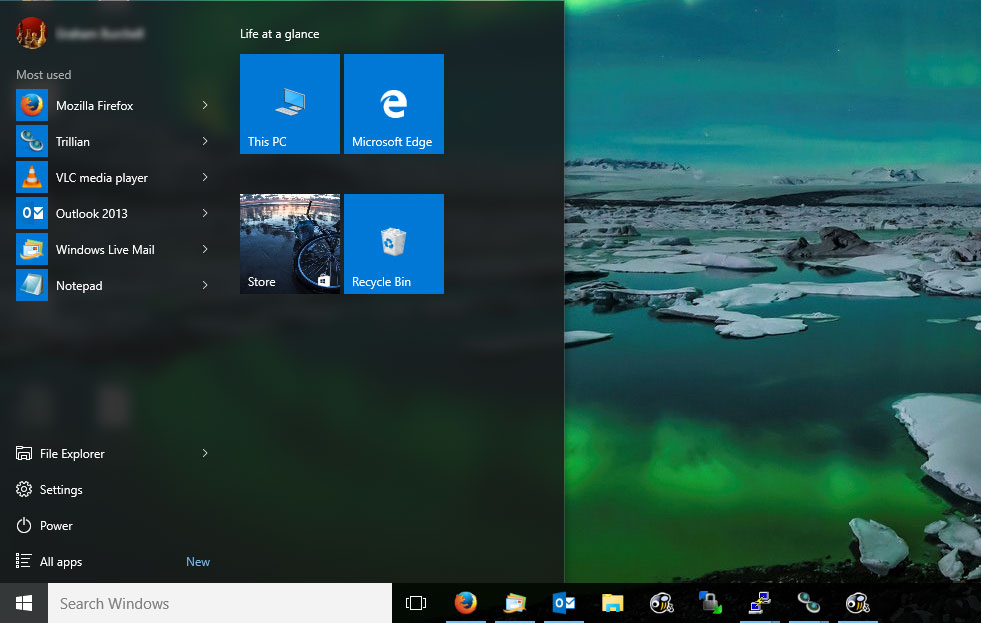Click the two-computers lightning icon on taskbar
The height and width of the screenshot is (623, 981).
760,603
